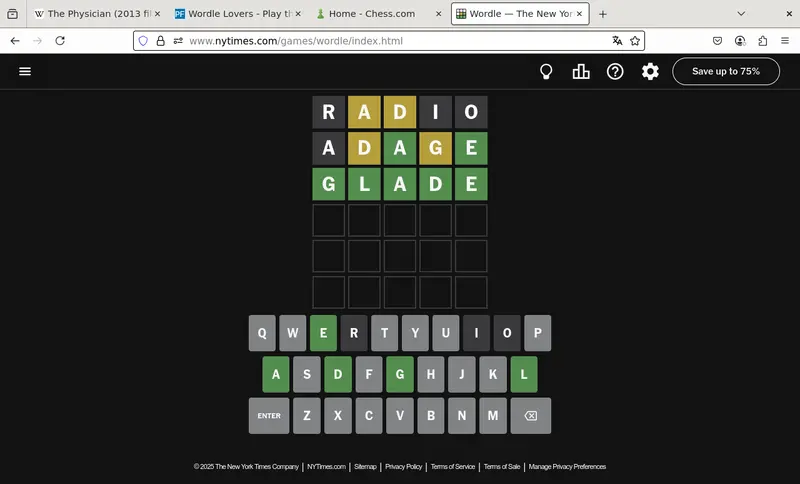Image resolution: width=800 pixels, height=484 pixels.
Task: Select the Wordle — The New York Times tab
Action: [x=520, y=14]
